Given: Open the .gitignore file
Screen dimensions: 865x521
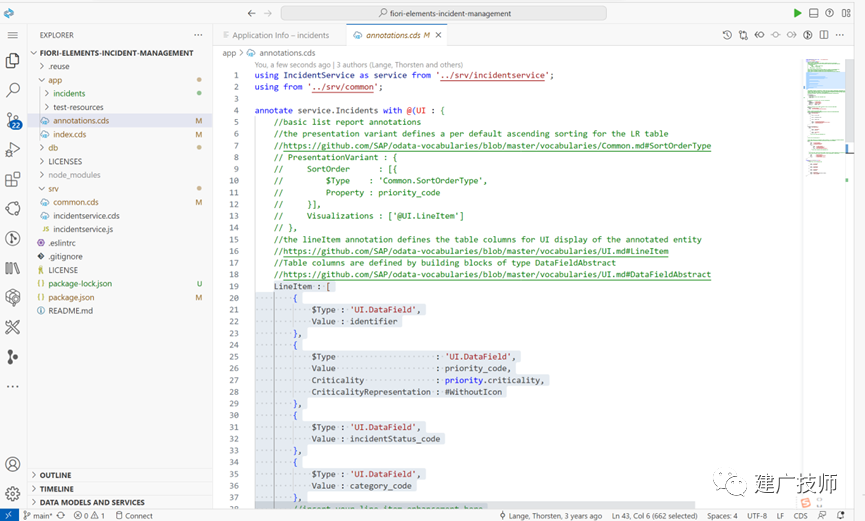Looking at the screenshot, I should click(x=65, y=257).
